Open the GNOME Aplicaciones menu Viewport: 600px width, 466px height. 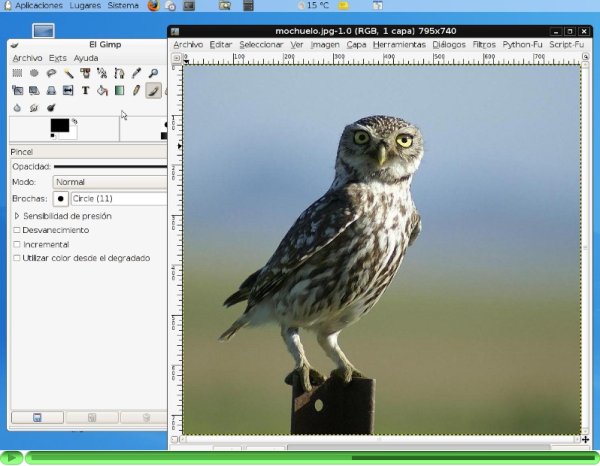point(38,6)
